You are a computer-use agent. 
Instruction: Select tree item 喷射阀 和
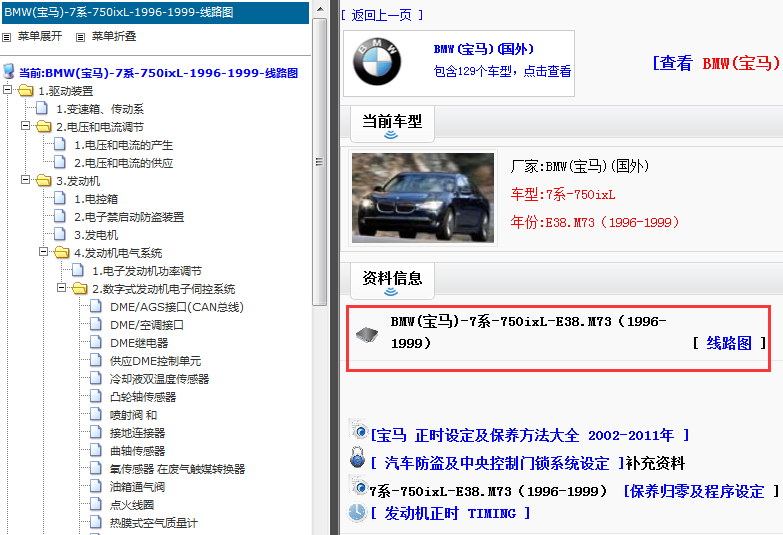133,415
